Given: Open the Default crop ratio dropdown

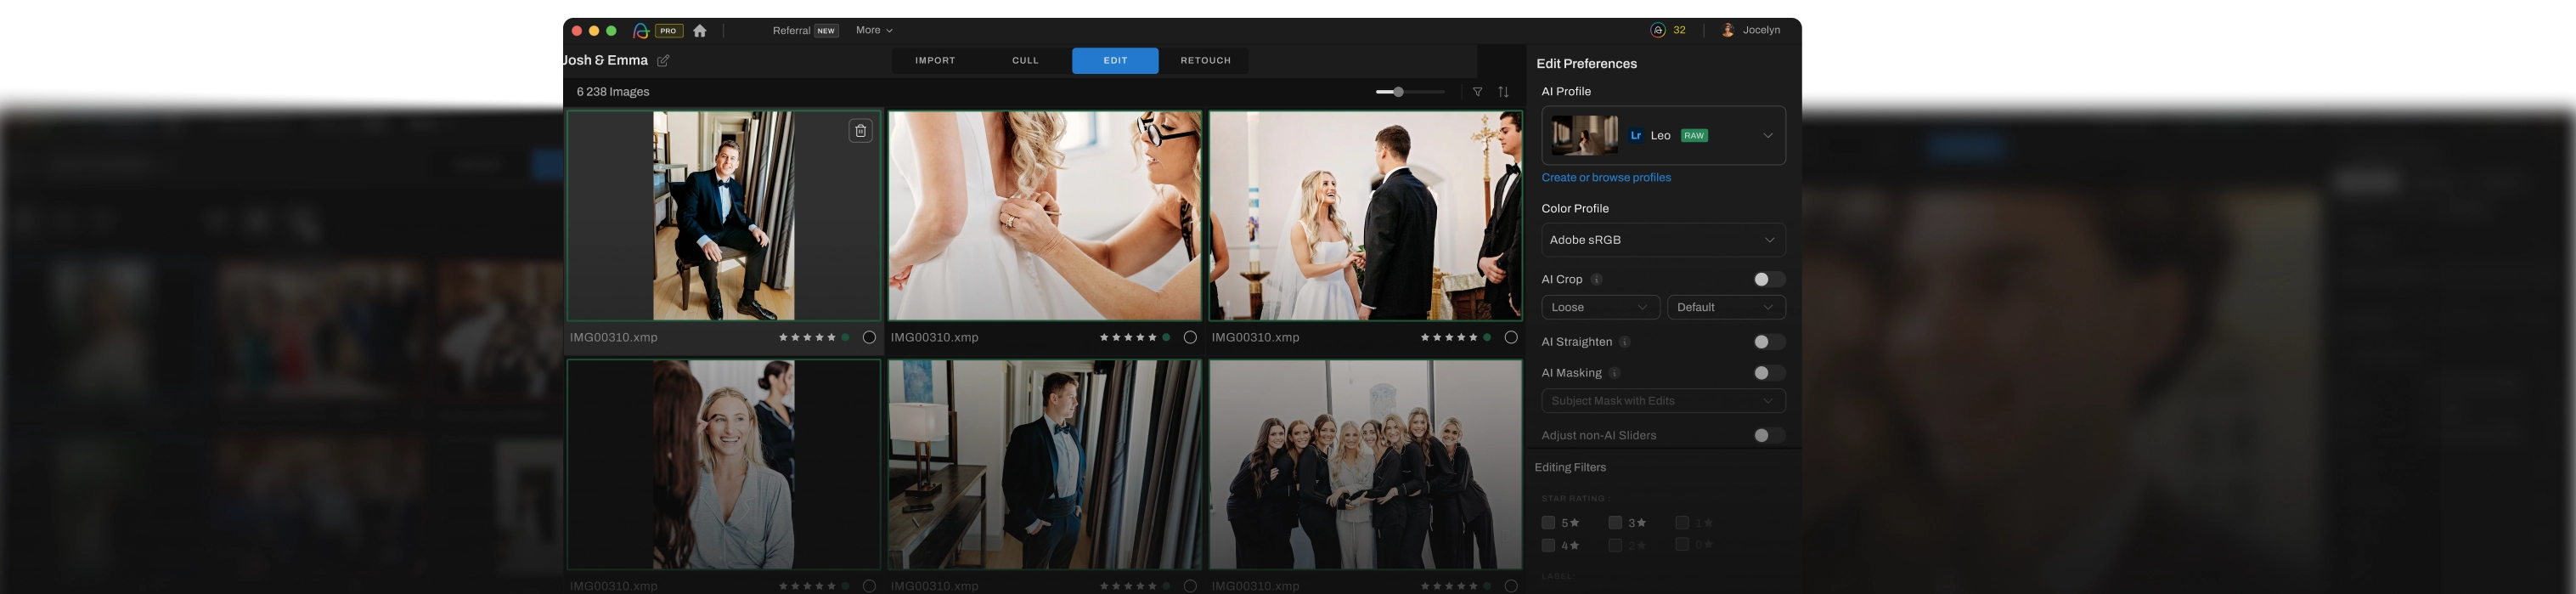Looking at the screenshot, I should point(1726,308).
